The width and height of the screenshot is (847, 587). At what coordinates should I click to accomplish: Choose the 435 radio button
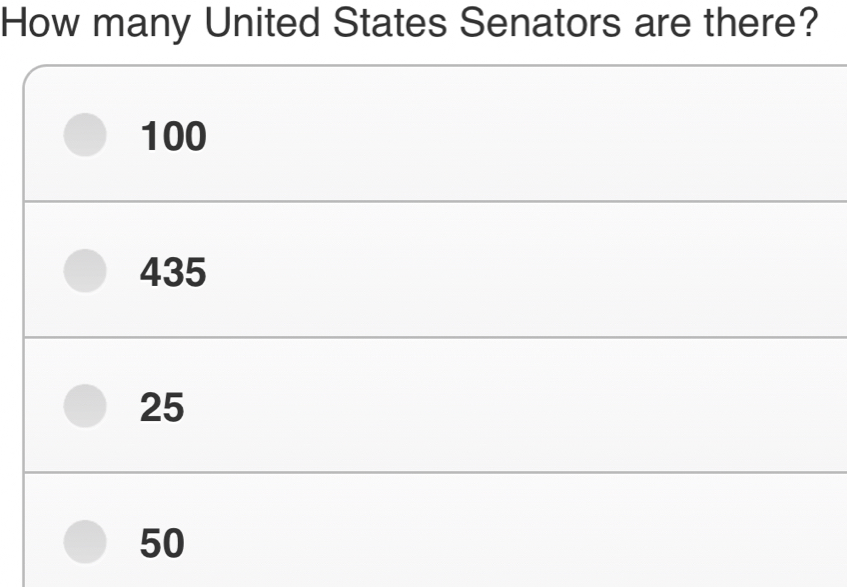tap(85, 272)
